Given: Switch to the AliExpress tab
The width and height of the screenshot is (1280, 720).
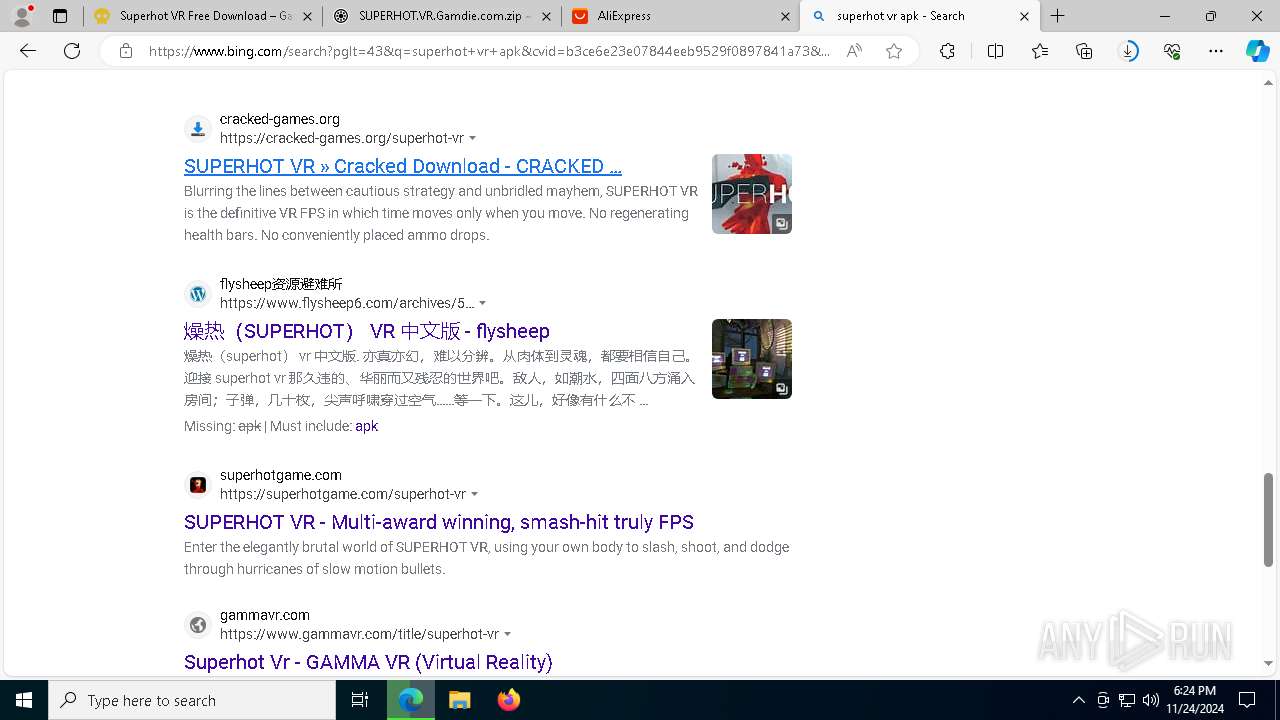Looking at the screenshot, I should (x=680, y=16).
